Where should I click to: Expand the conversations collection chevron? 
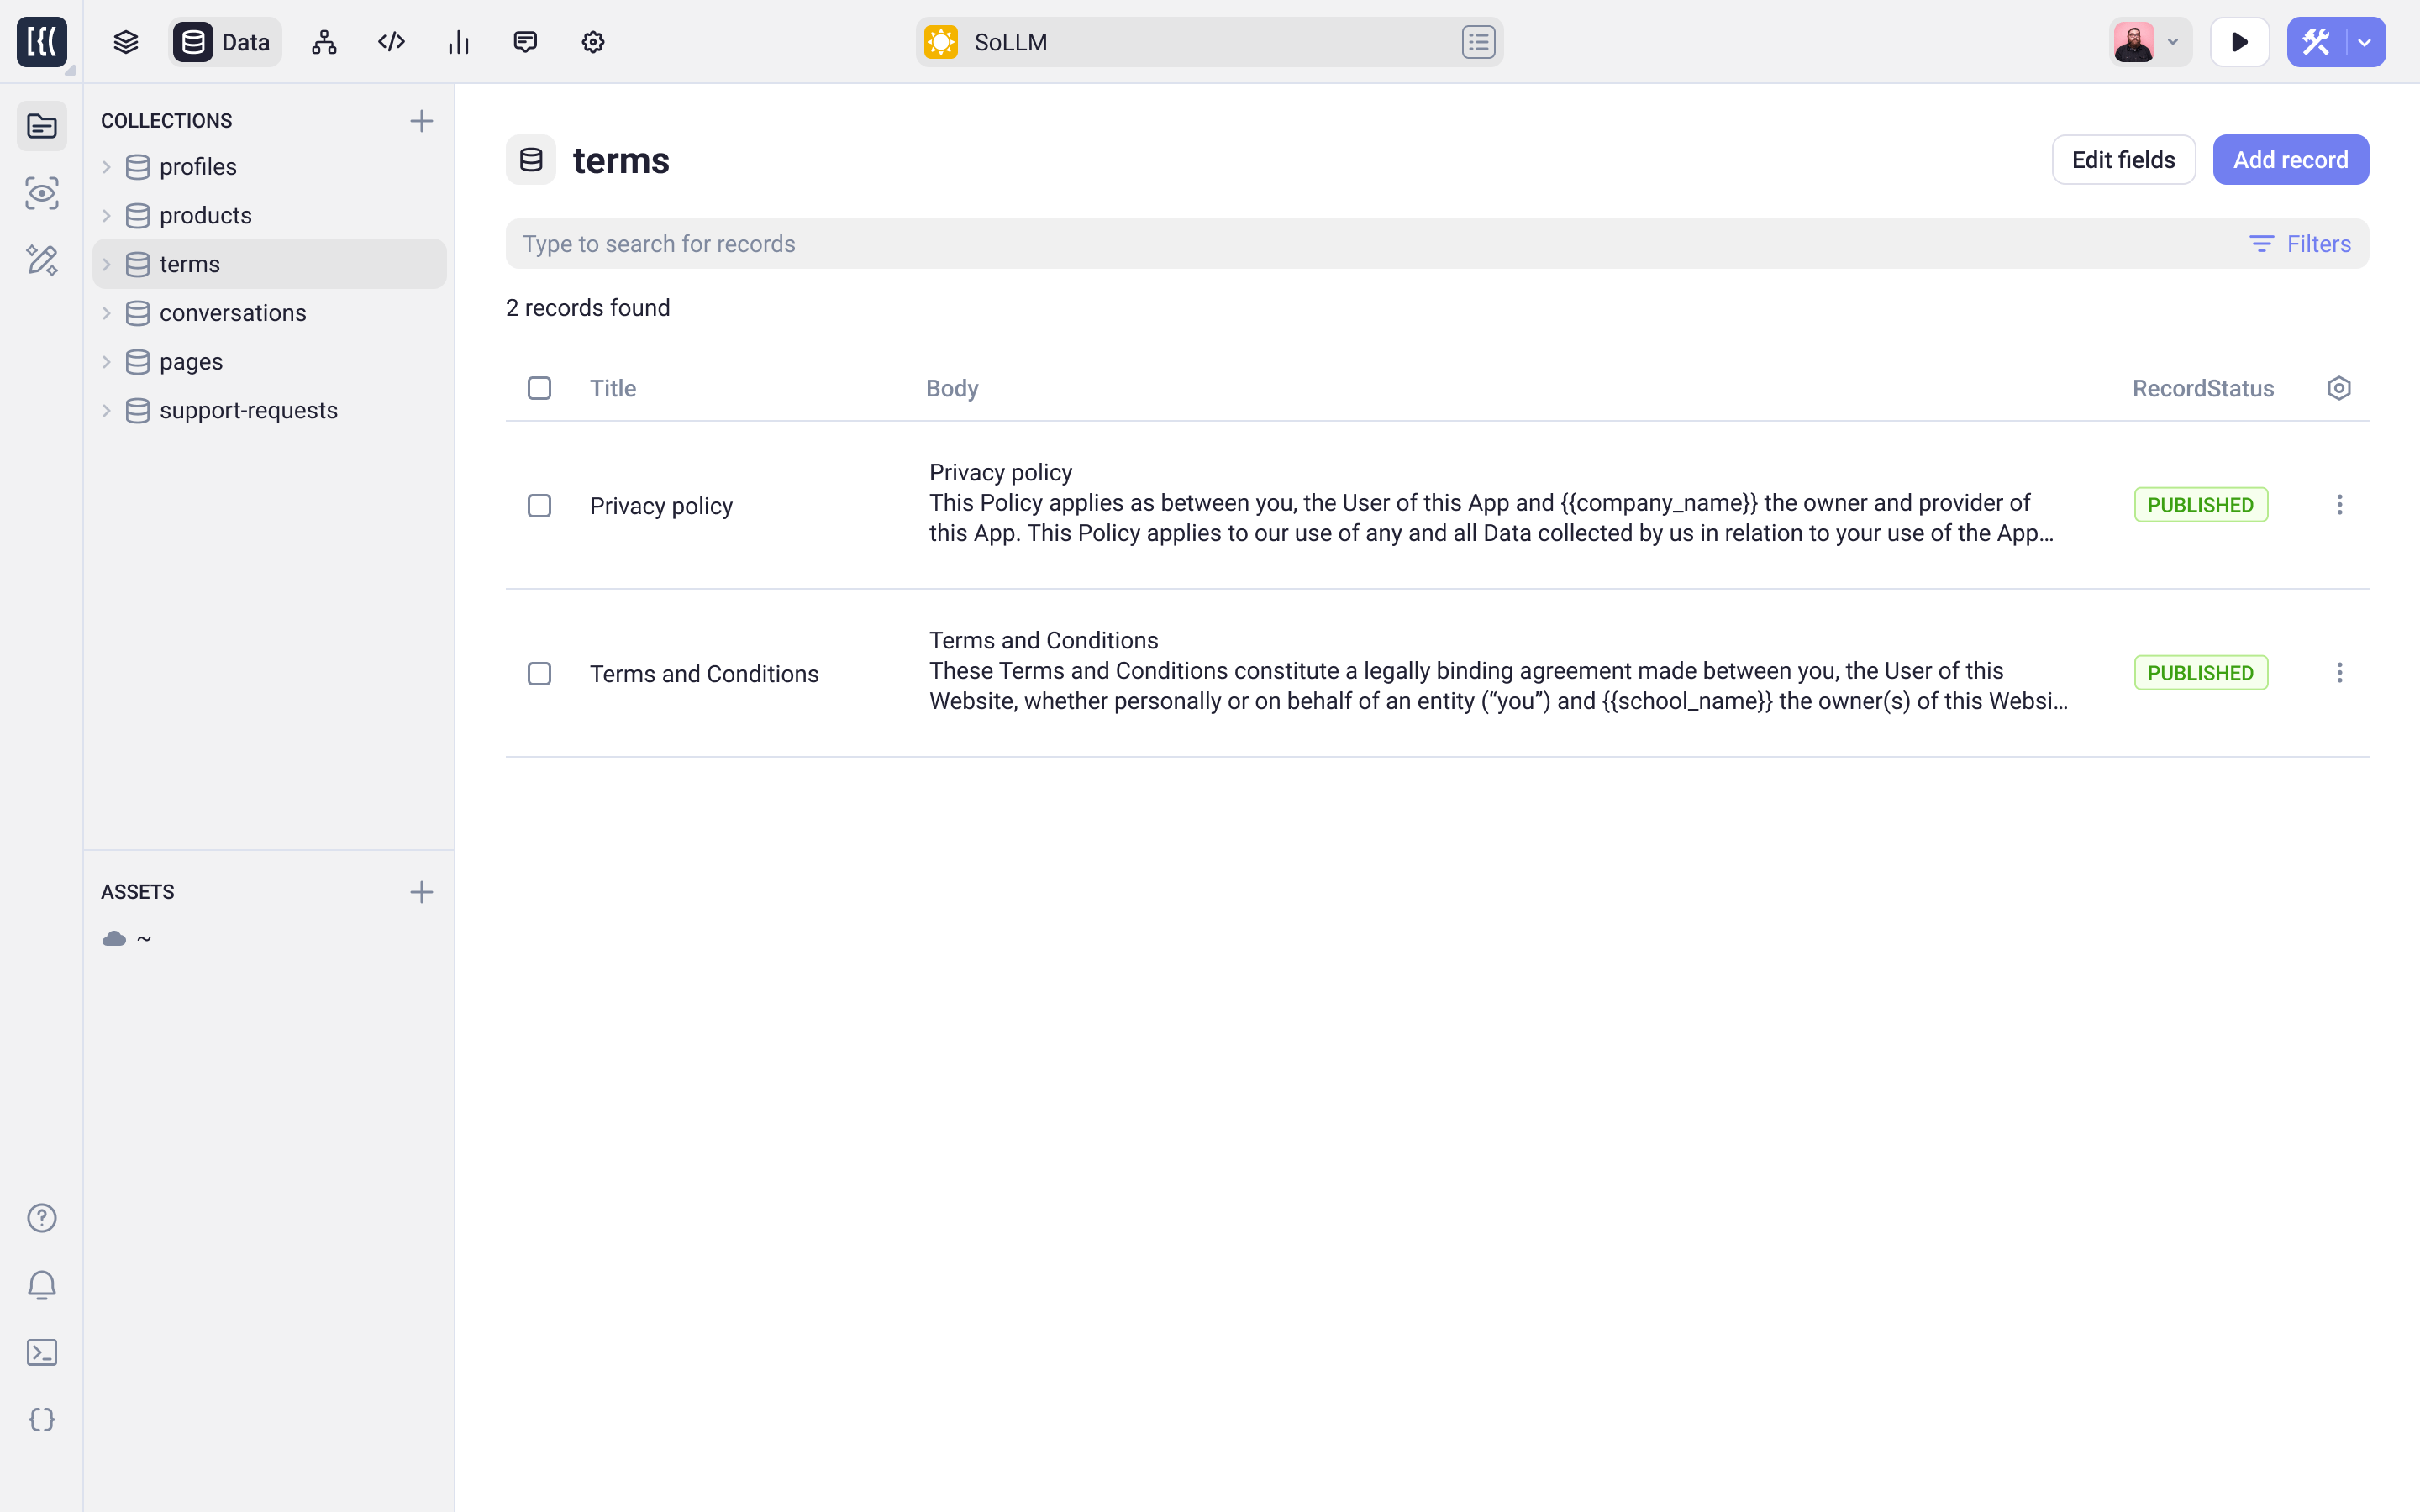click(x=106, y=313)
